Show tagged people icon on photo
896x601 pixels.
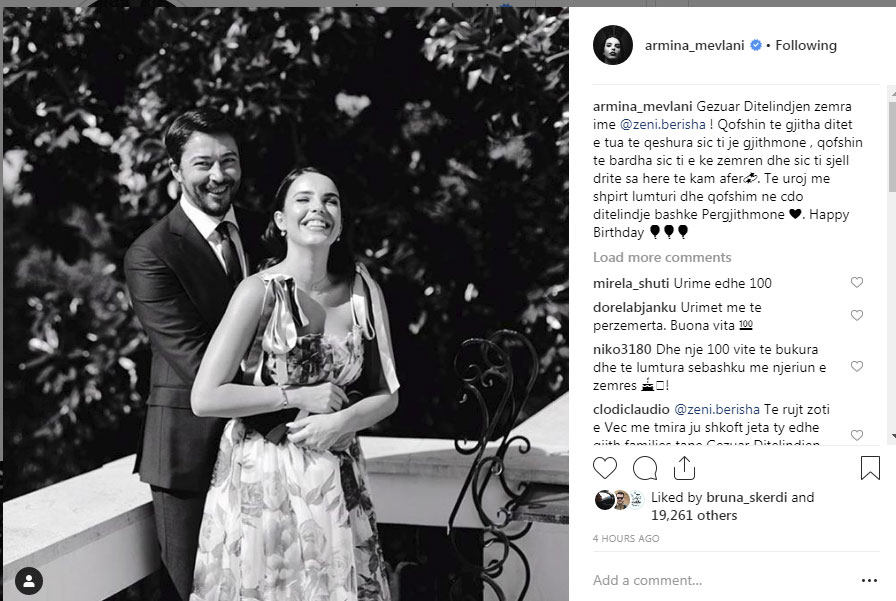point(29,581)
